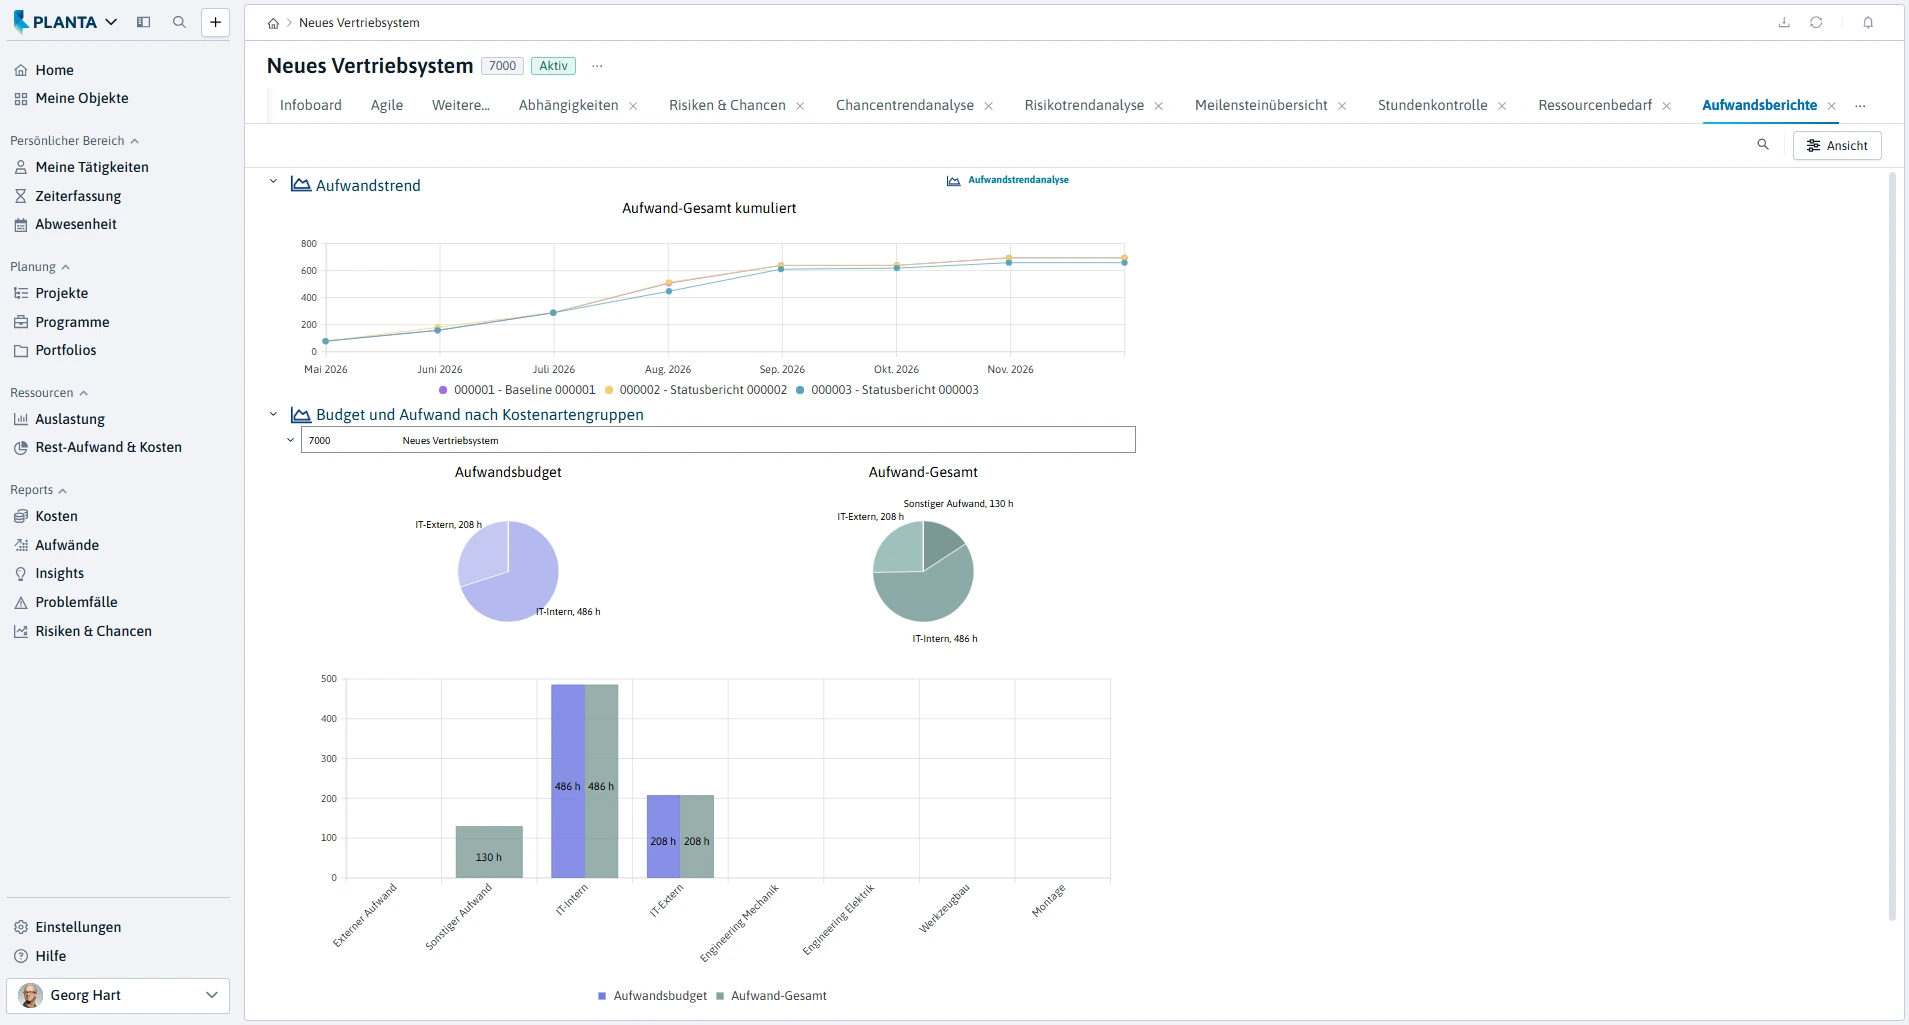Open the Weitere... tab

[x=461, y=105]
